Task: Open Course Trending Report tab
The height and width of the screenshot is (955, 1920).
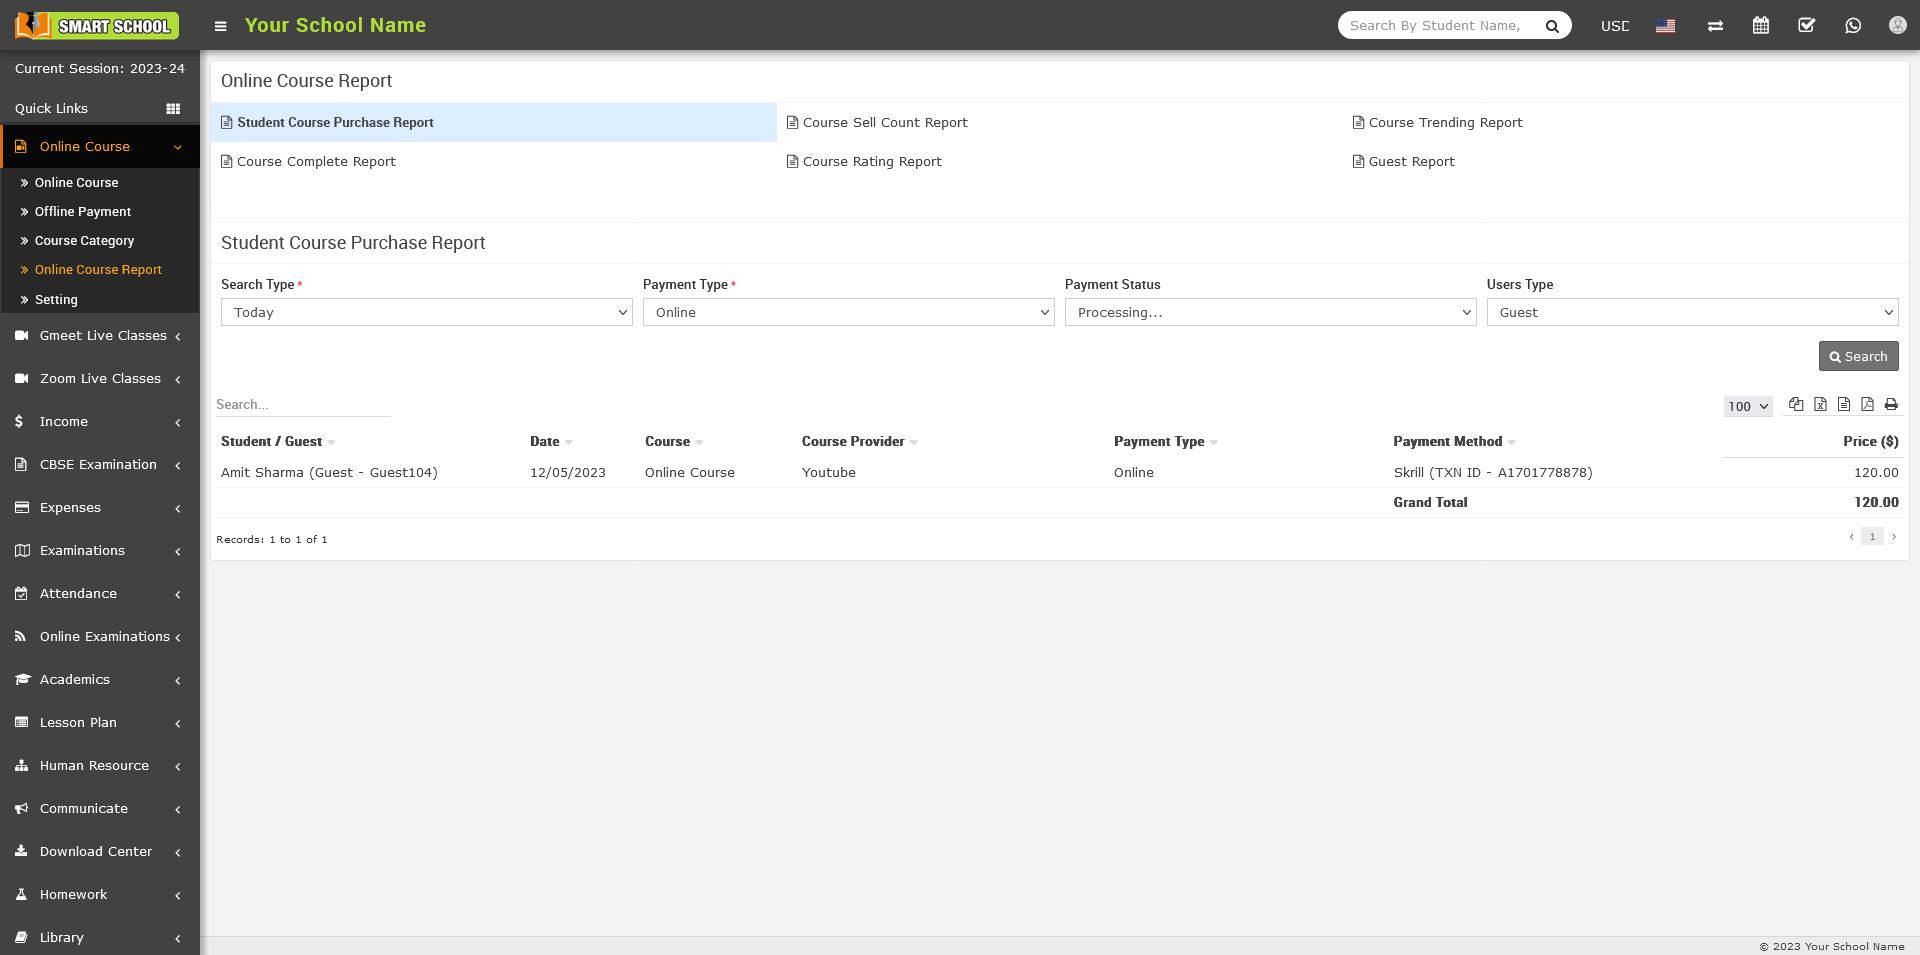Action: click(x=1445, y=122)
